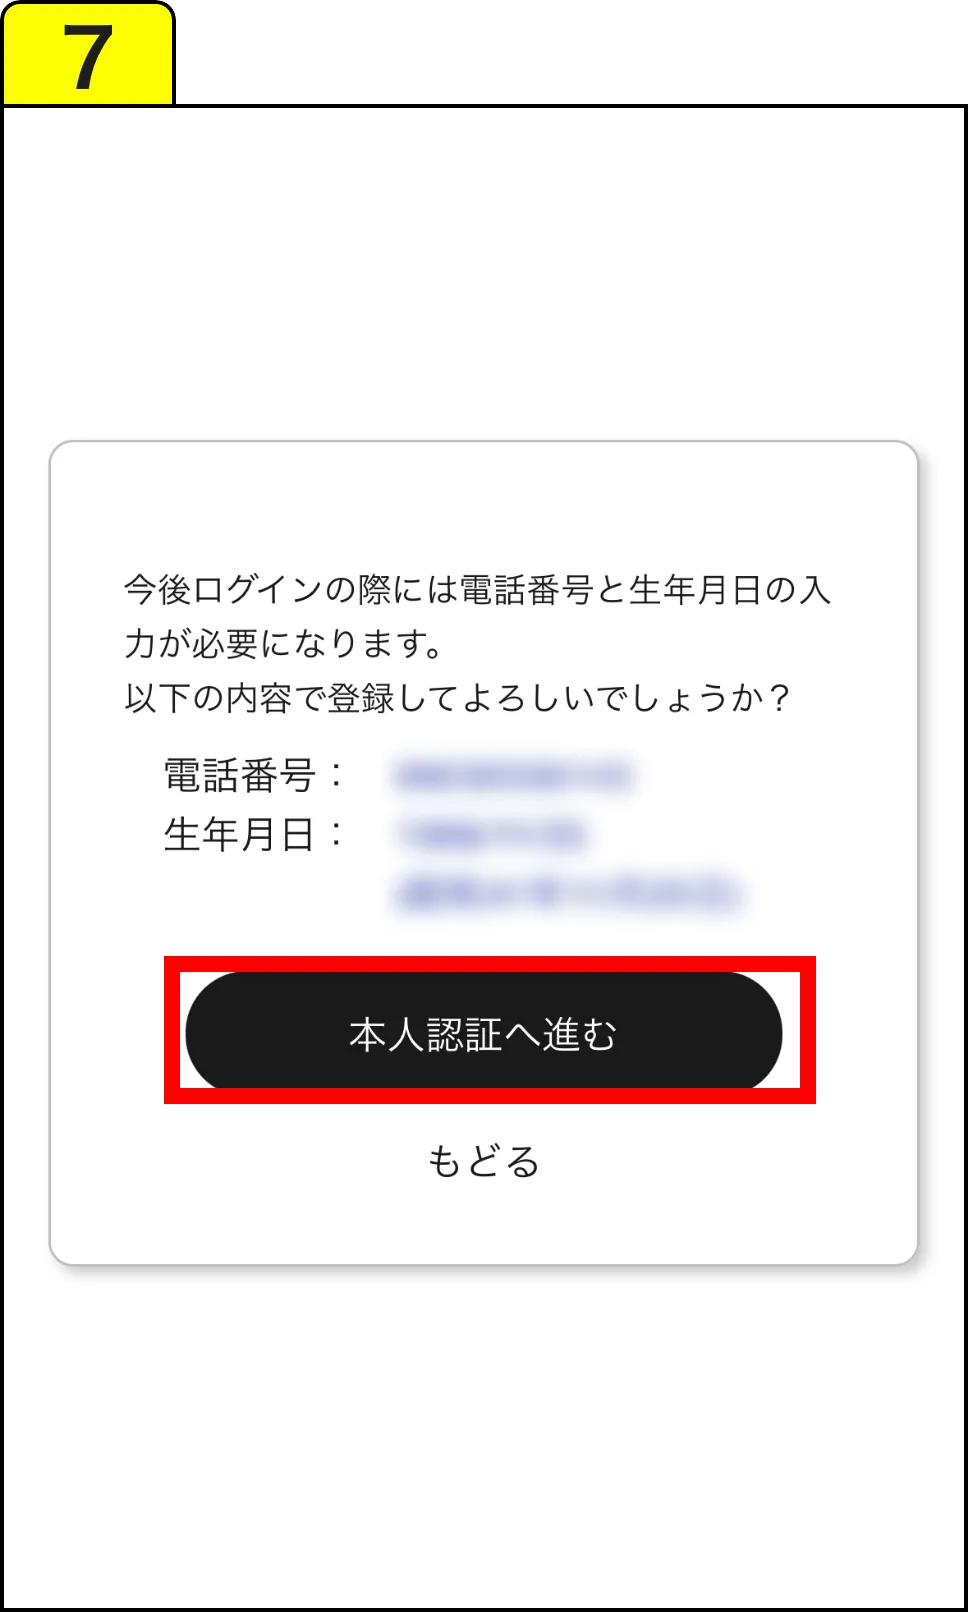Select the 電話番号 label
968x1612 pixels.
tap(240, 775)
